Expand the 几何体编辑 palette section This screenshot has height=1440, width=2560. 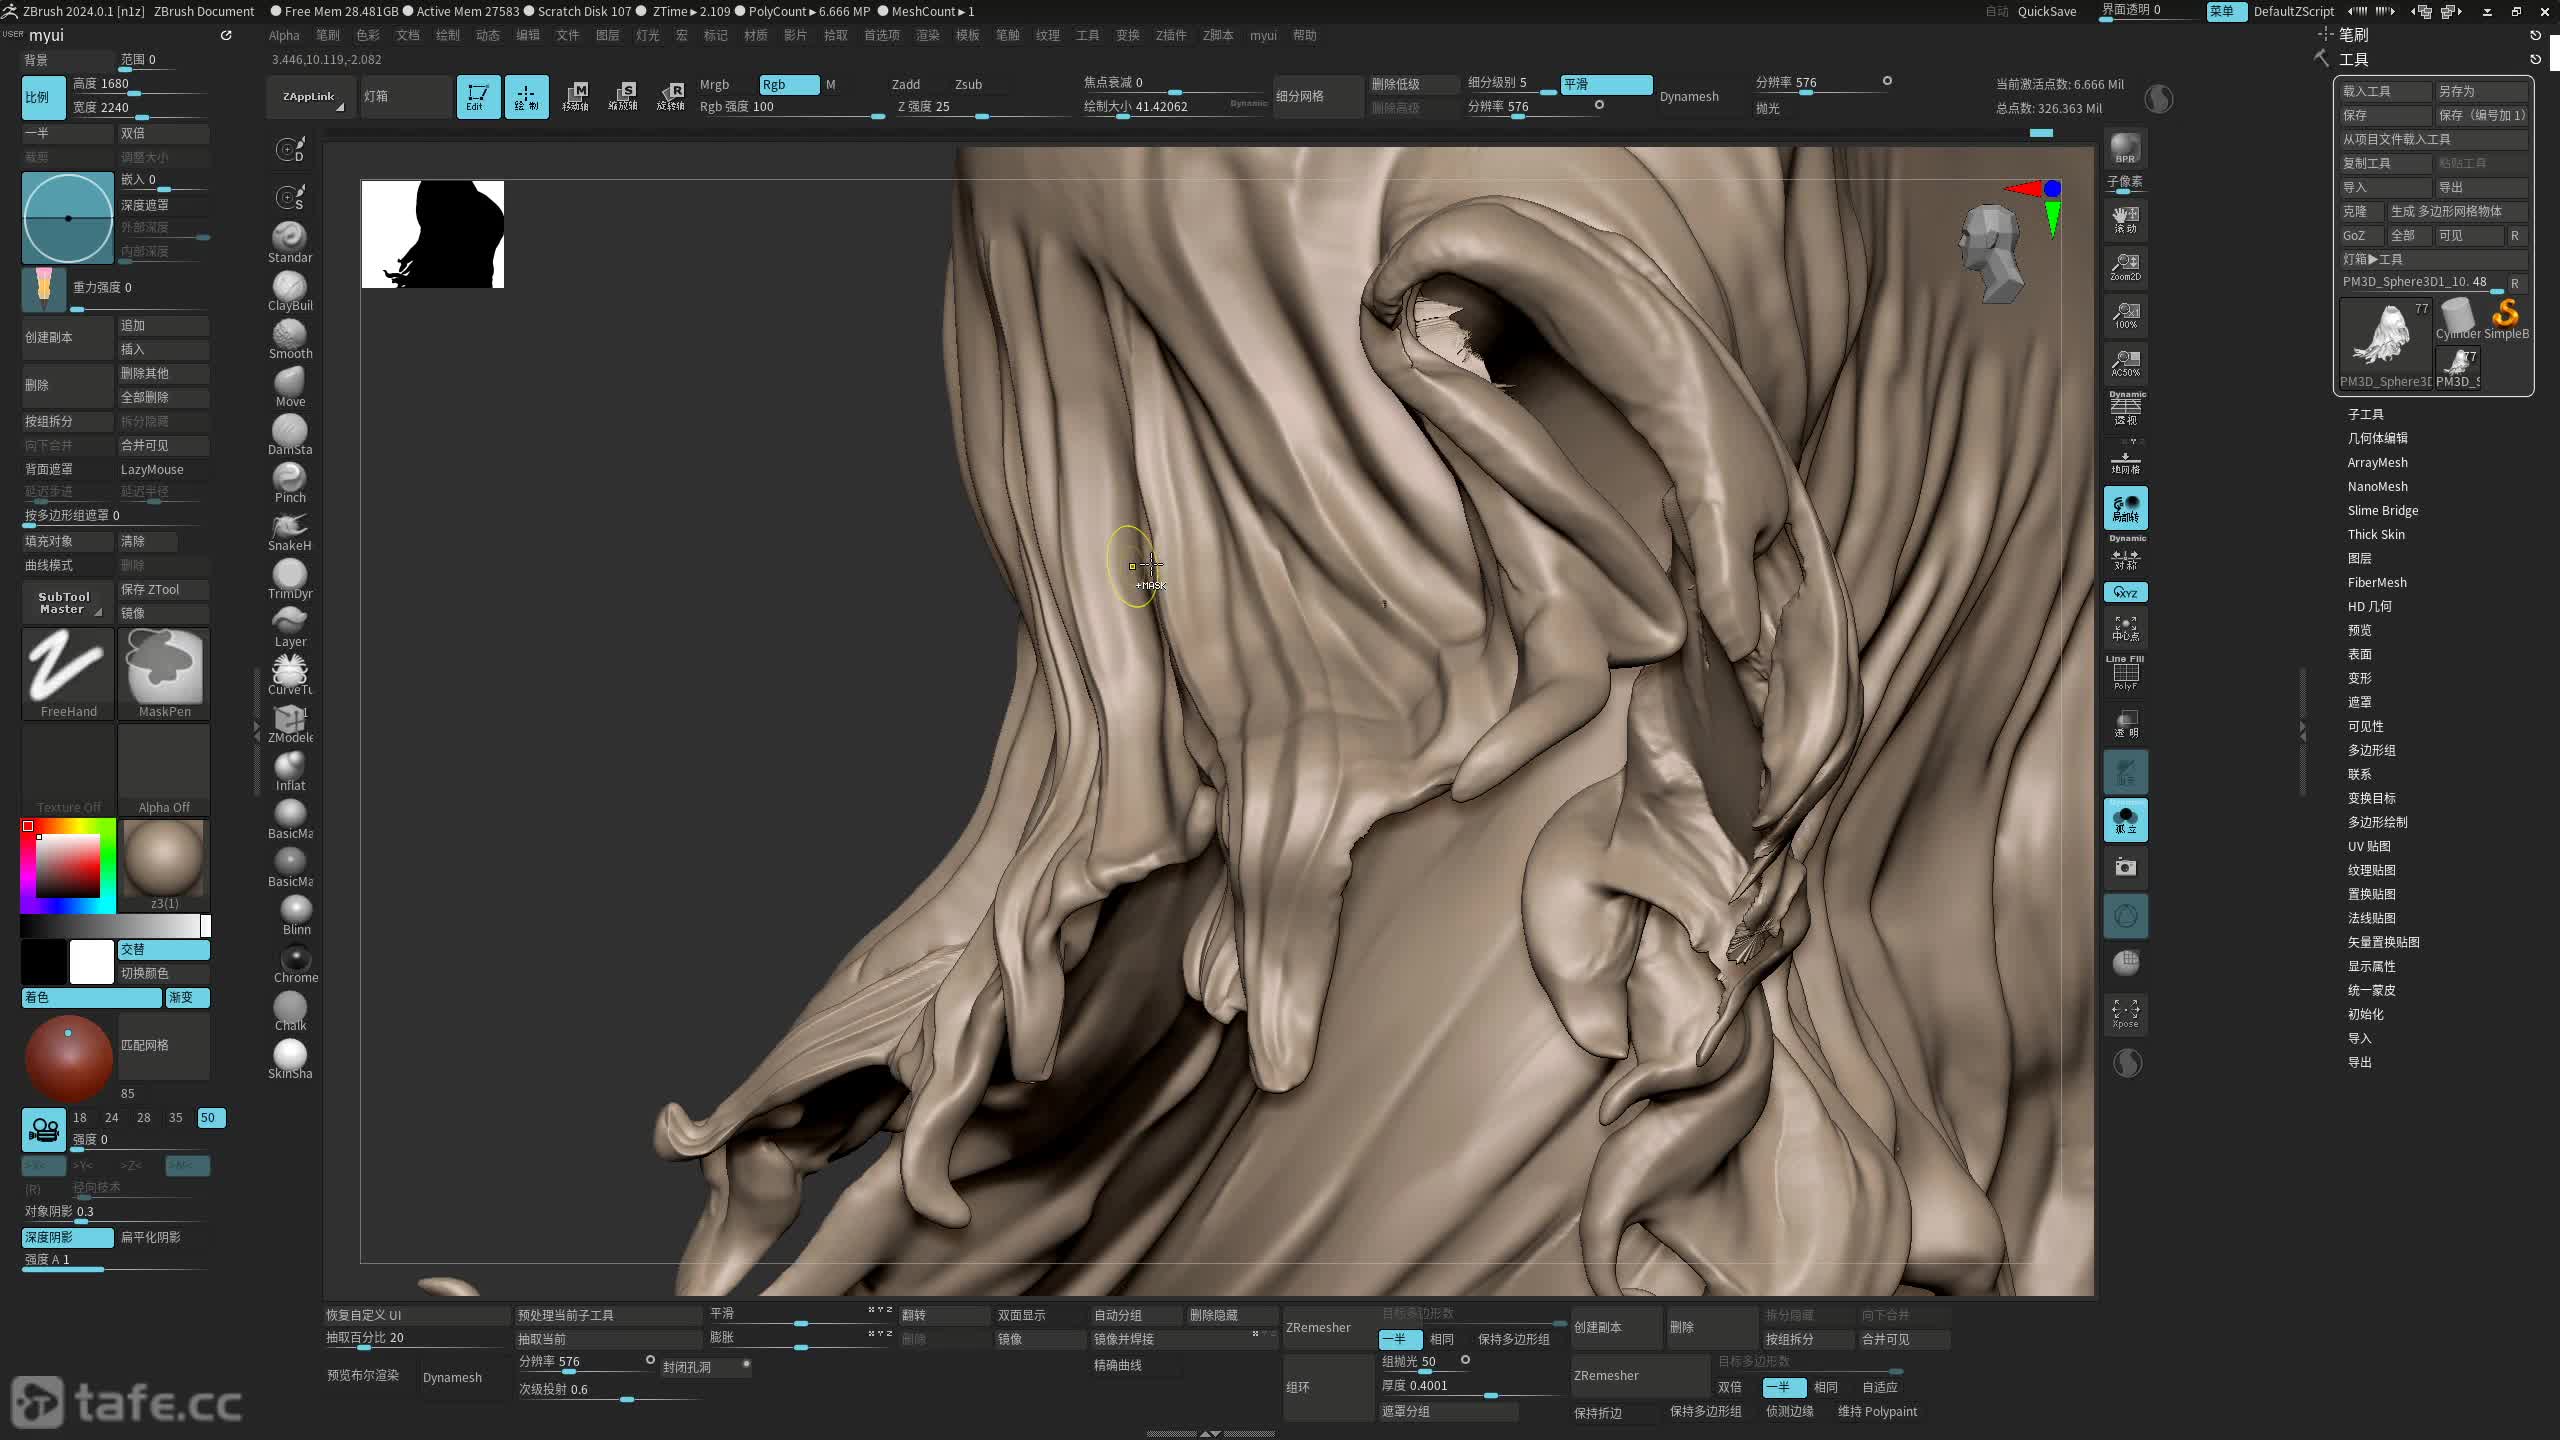[2377, 438]
